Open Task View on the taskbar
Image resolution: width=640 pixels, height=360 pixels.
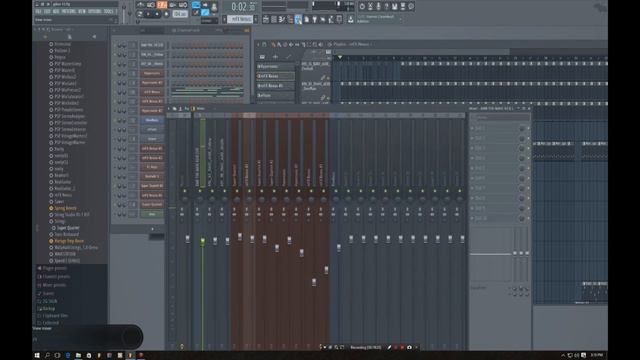[x=58, y=356]
